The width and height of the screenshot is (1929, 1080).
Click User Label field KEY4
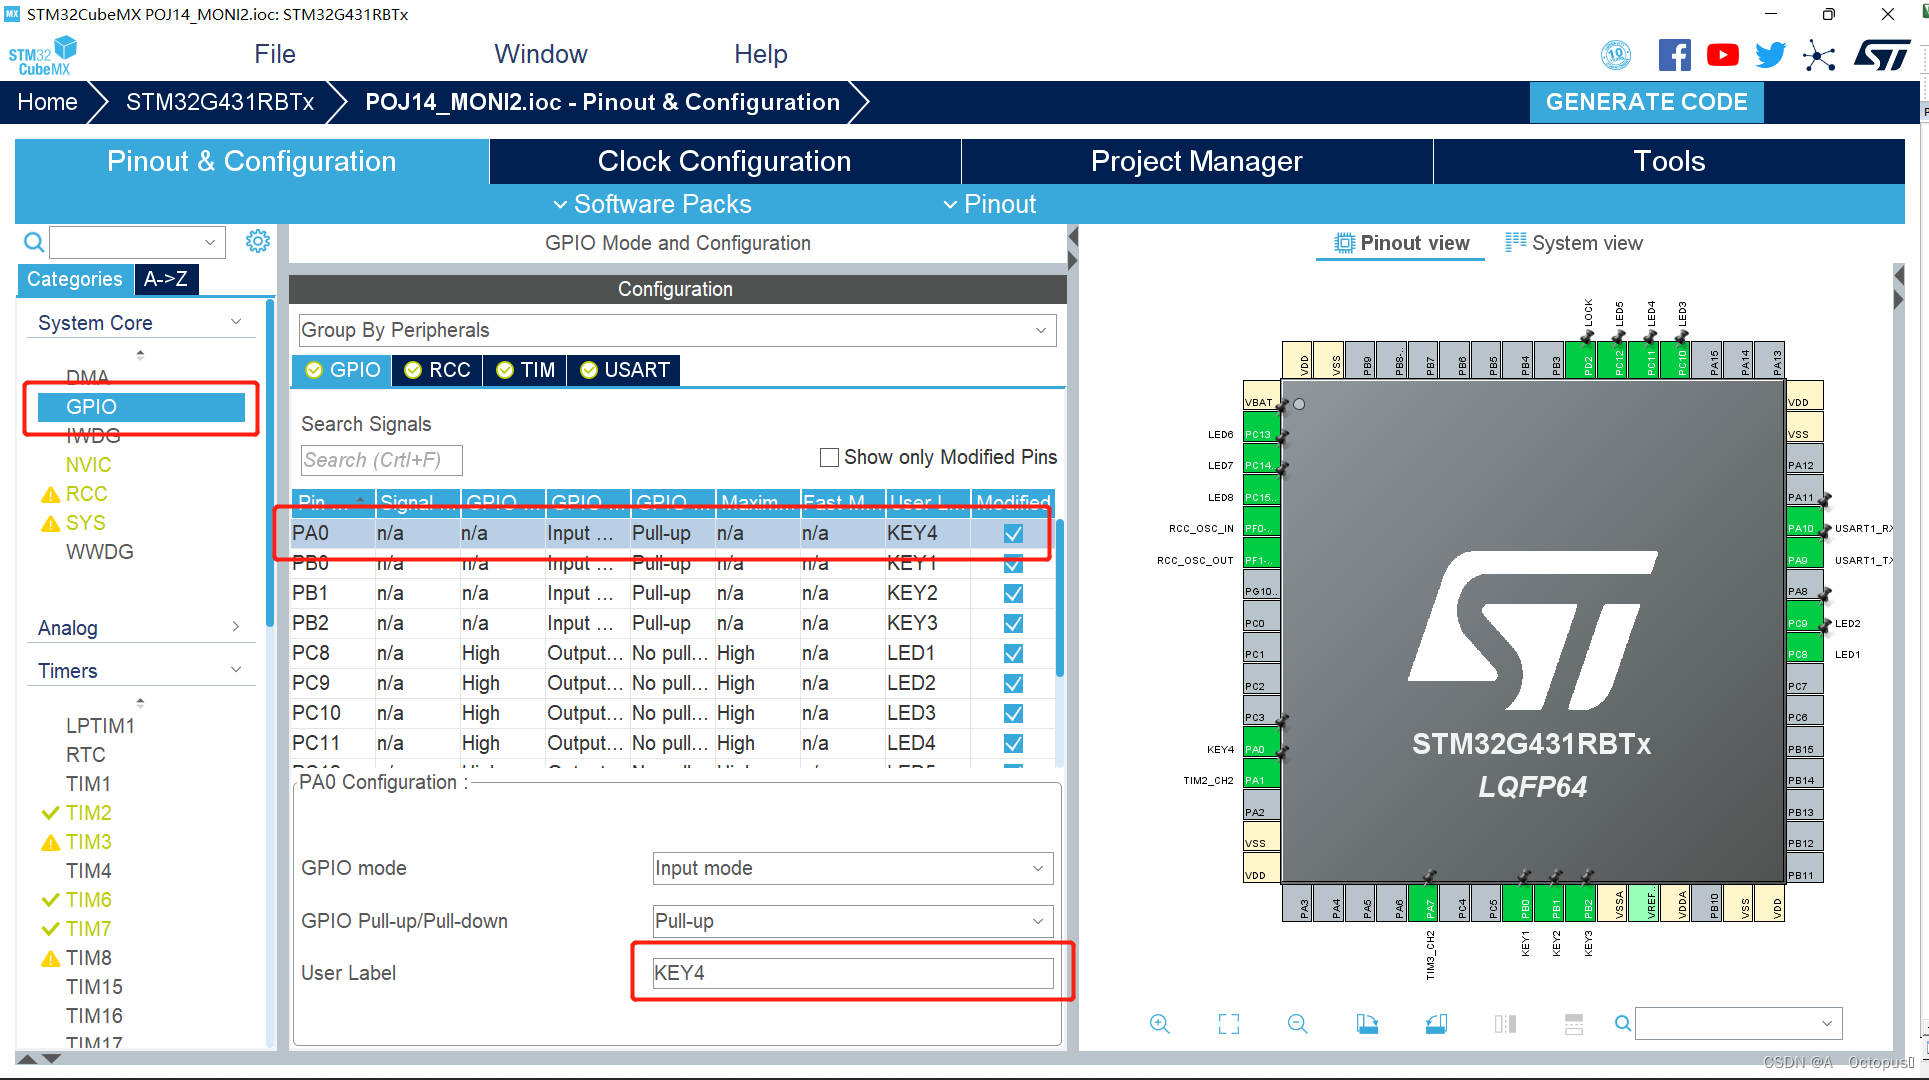[852, 973]
